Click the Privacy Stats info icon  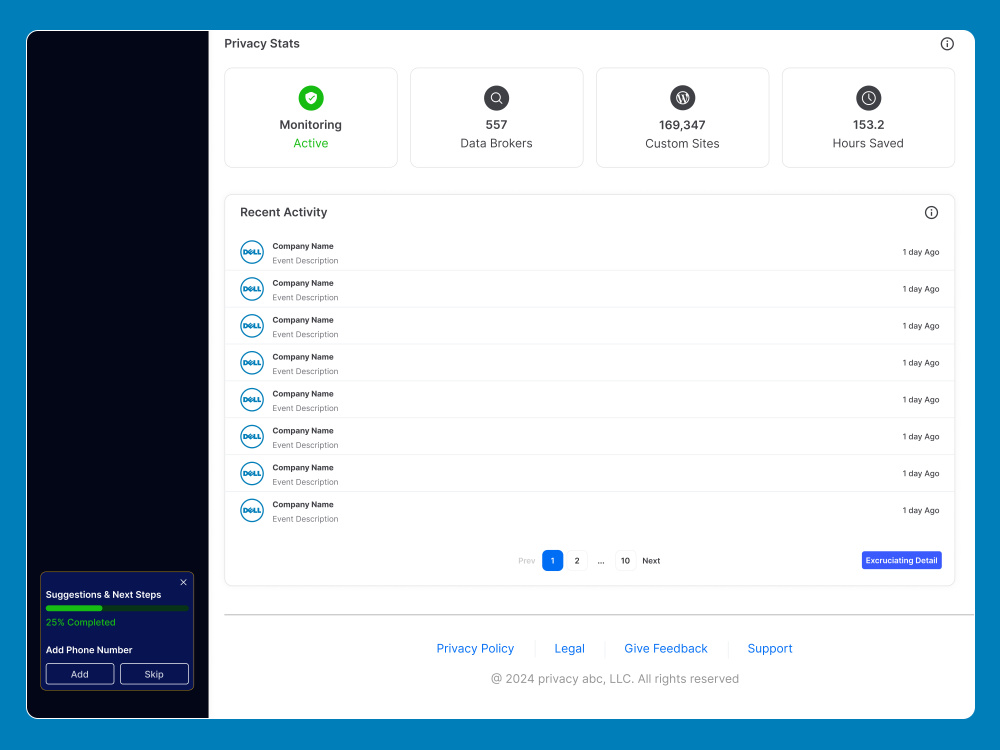point(947,43)
